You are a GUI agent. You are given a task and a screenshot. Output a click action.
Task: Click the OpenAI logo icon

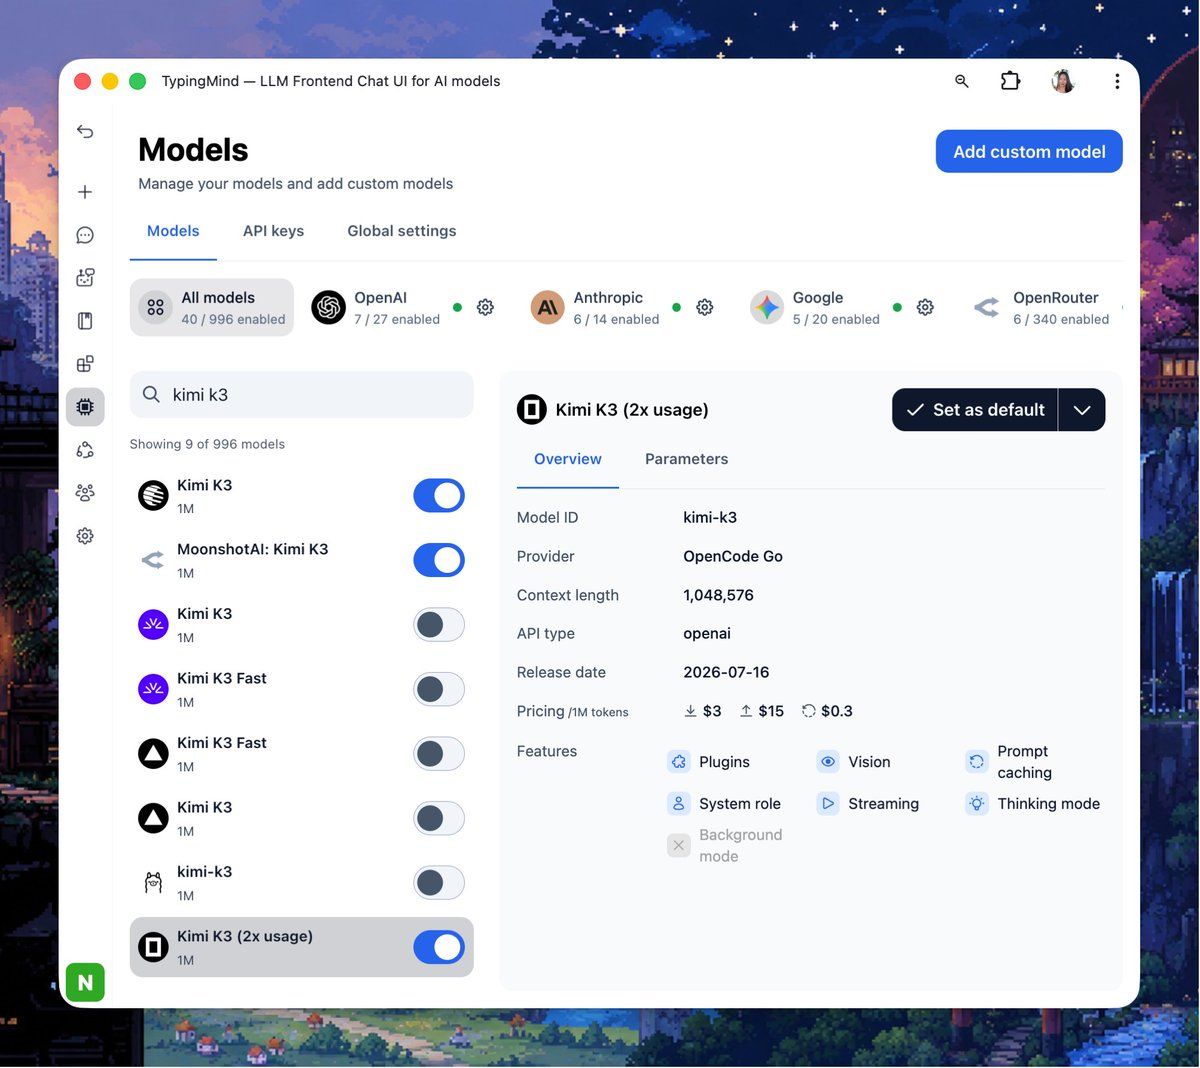(x=328, y=307)
